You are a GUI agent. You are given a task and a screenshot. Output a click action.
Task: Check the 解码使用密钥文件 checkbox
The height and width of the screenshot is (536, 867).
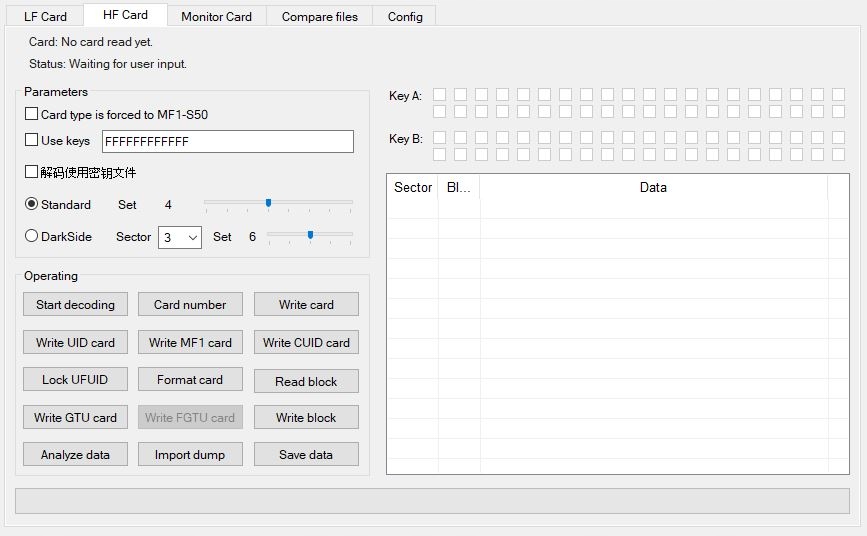point(32,172)
